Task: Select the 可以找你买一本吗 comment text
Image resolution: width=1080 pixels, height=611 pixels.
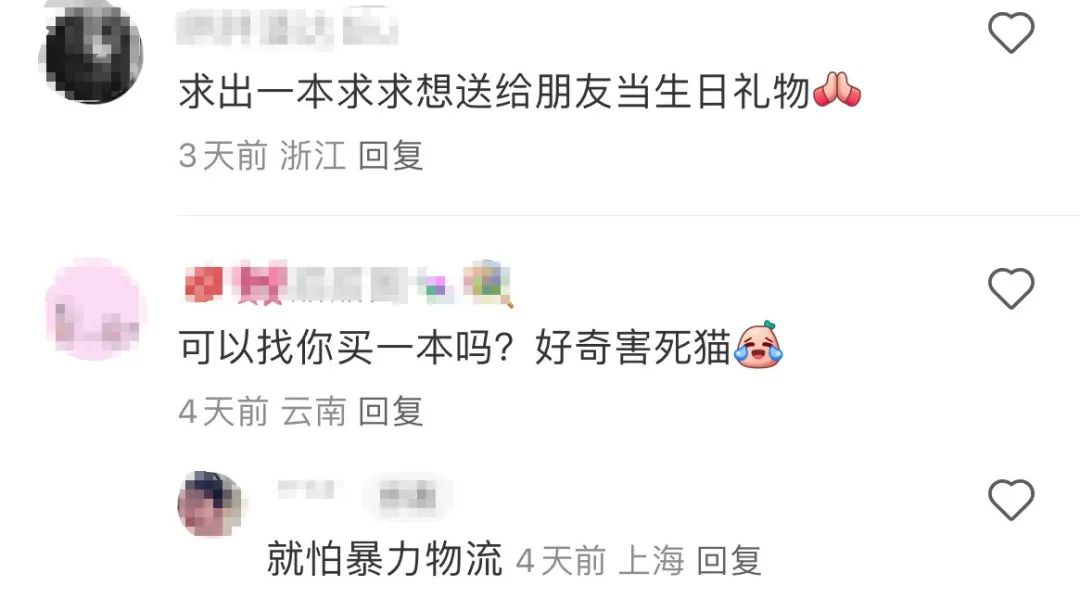Action: 455,346
